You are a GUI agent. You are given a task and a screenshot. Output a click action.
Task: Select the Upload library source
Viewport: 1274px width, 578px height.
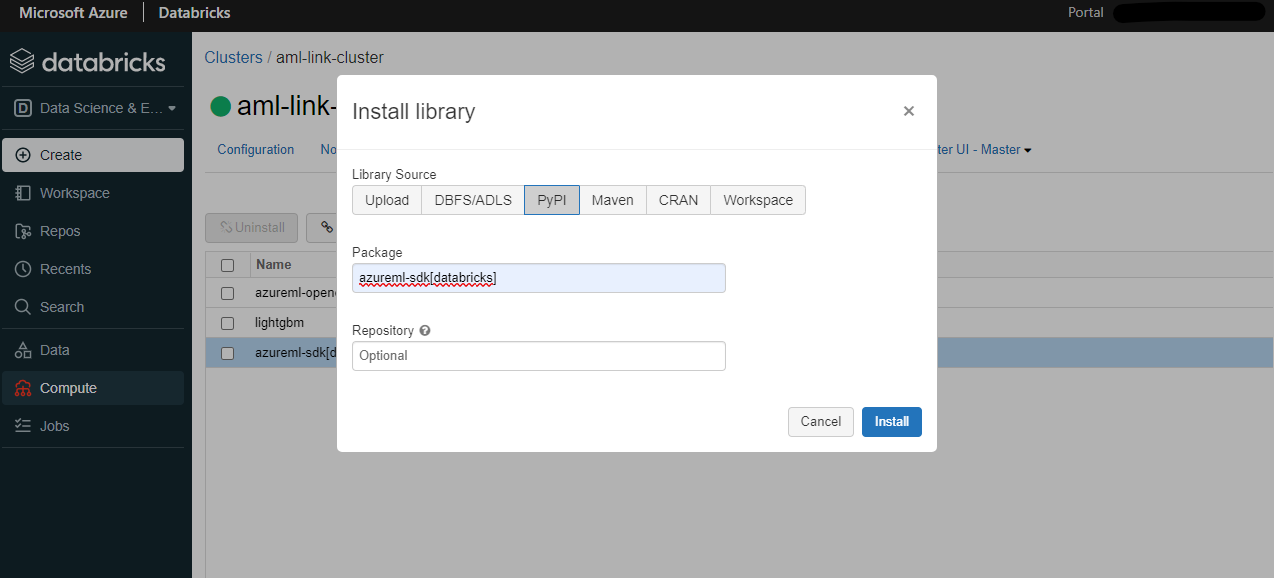(387, 200)
